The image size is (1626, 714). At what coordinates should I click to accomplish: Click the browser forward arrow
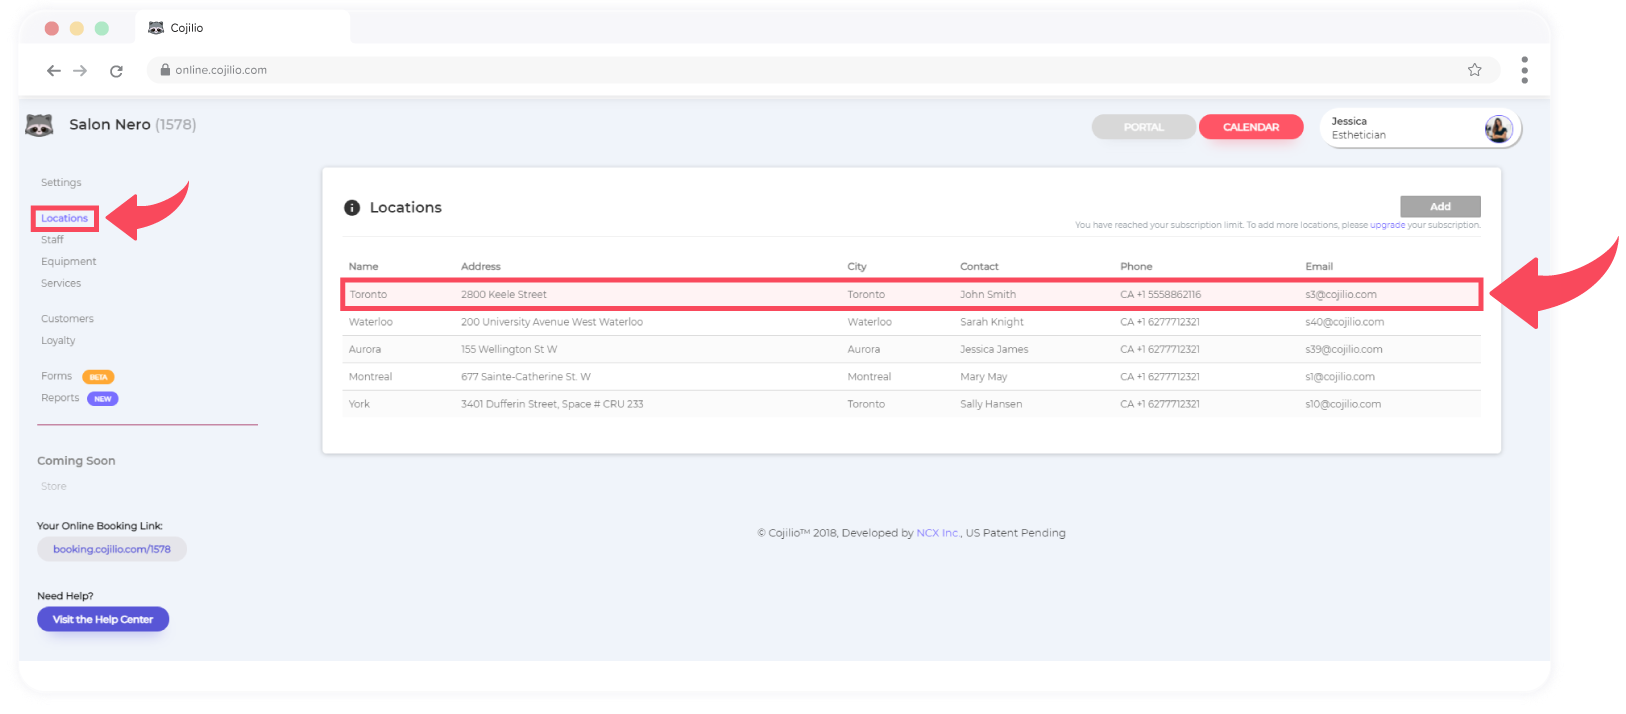(81, 70)
